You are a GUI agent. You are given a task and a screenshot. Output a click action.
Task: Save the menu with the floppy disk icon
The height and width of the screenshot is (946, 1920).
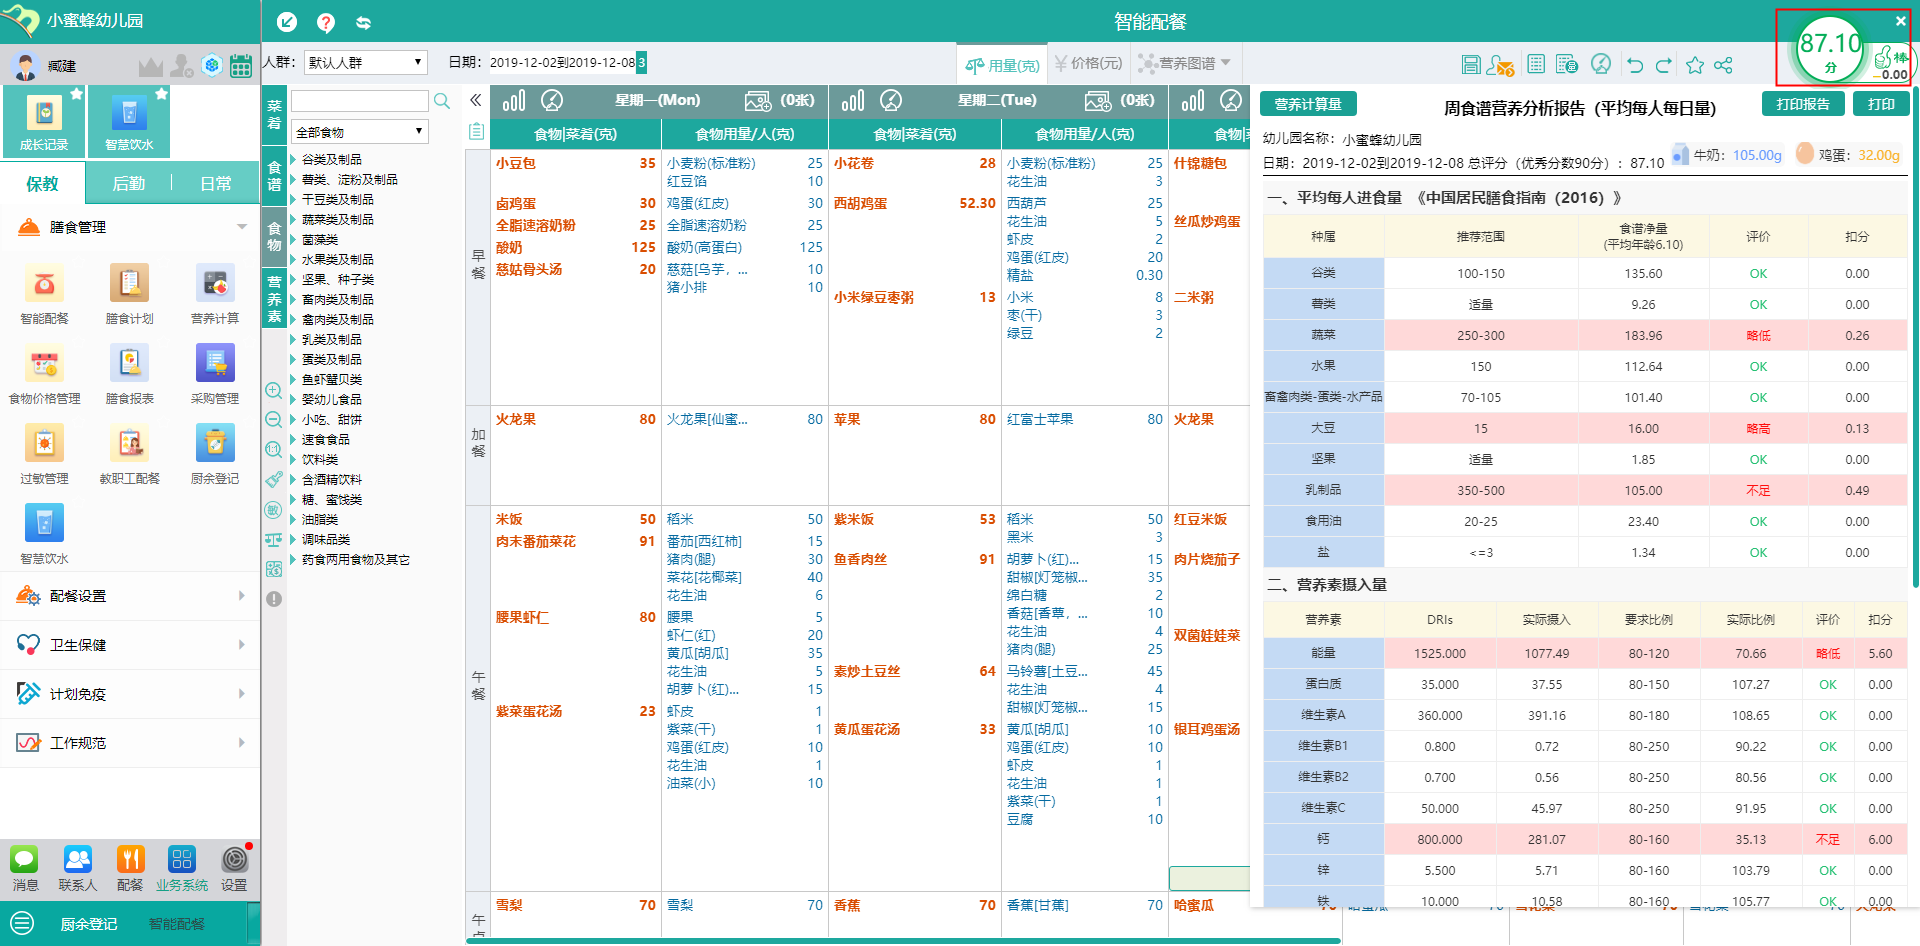(x=1471, y=65)
